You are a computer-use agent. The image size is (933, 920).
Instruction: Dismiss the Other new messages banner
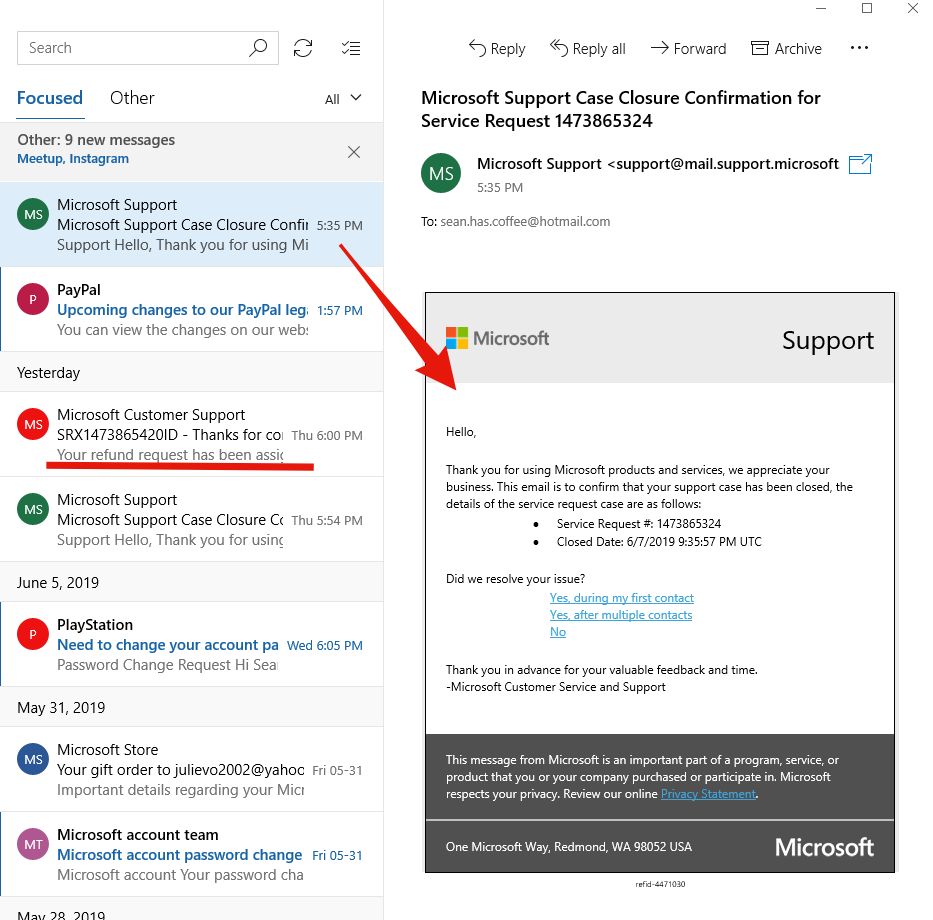click(354, 152)
